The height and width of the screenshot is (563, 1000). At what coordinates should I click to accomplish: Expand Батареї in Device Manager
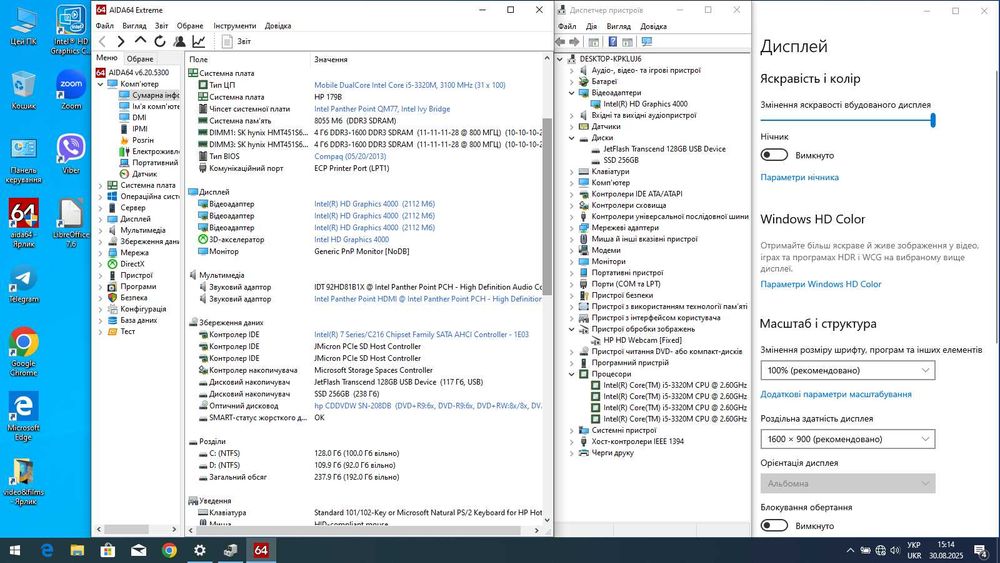(571, 82)
